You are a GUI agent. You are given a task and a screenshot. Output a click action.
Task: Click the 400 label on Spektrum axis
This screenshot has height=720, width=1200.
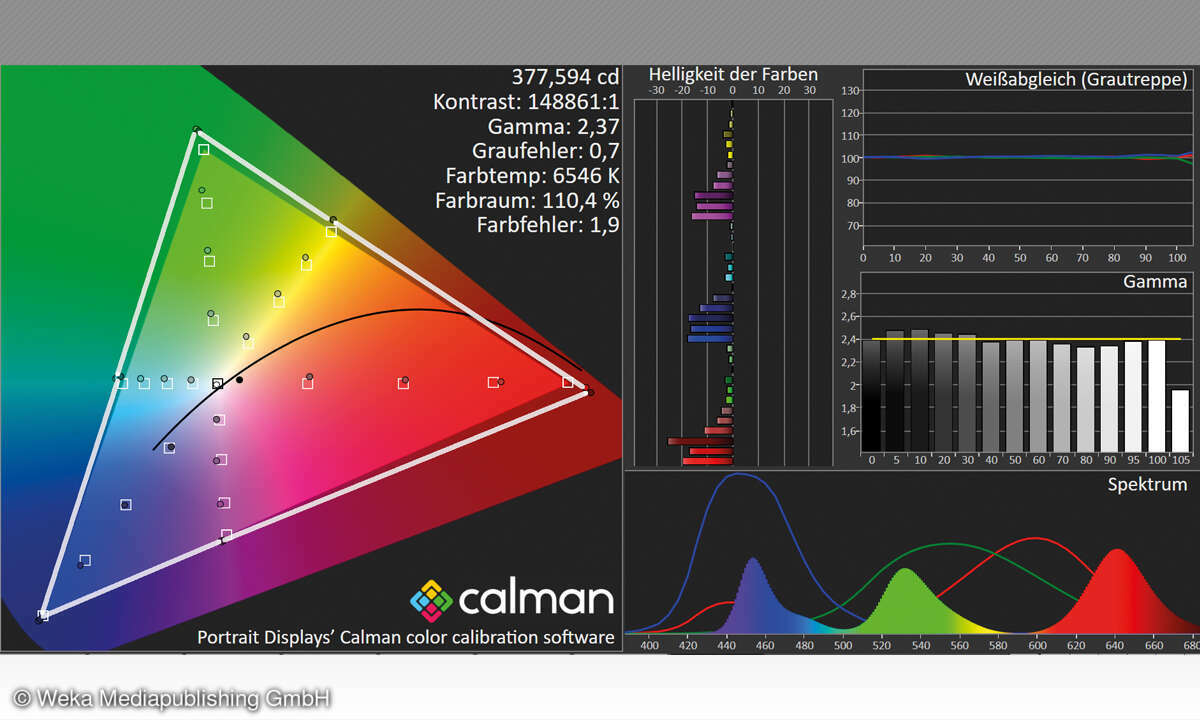(x=650, y=646)
